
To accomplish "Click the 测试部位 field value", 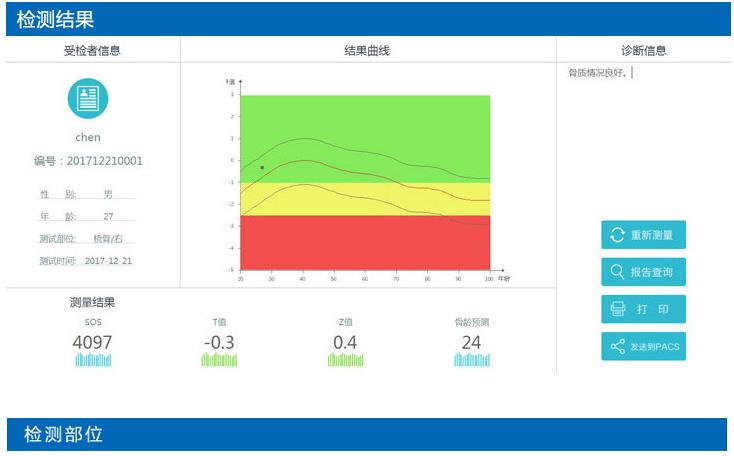I will (x=110, y=238).
